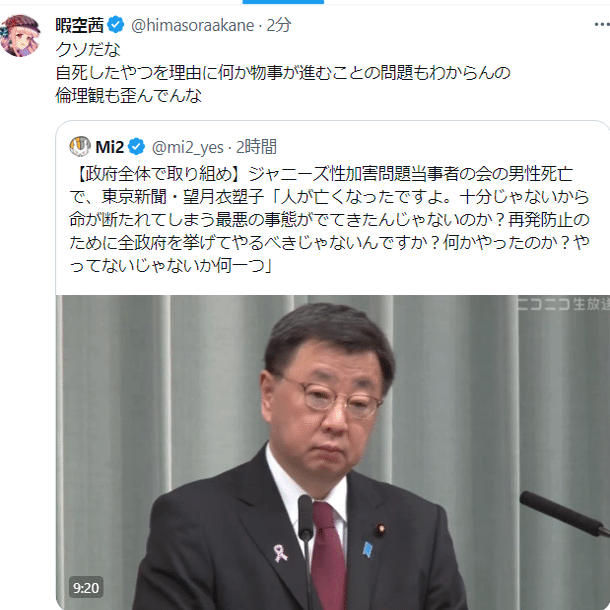Image resolution: width=610 pixels, height=610 pixels.
Task: Click the 2時間 timestamp in quoted tweet
Action: point(256,147)
